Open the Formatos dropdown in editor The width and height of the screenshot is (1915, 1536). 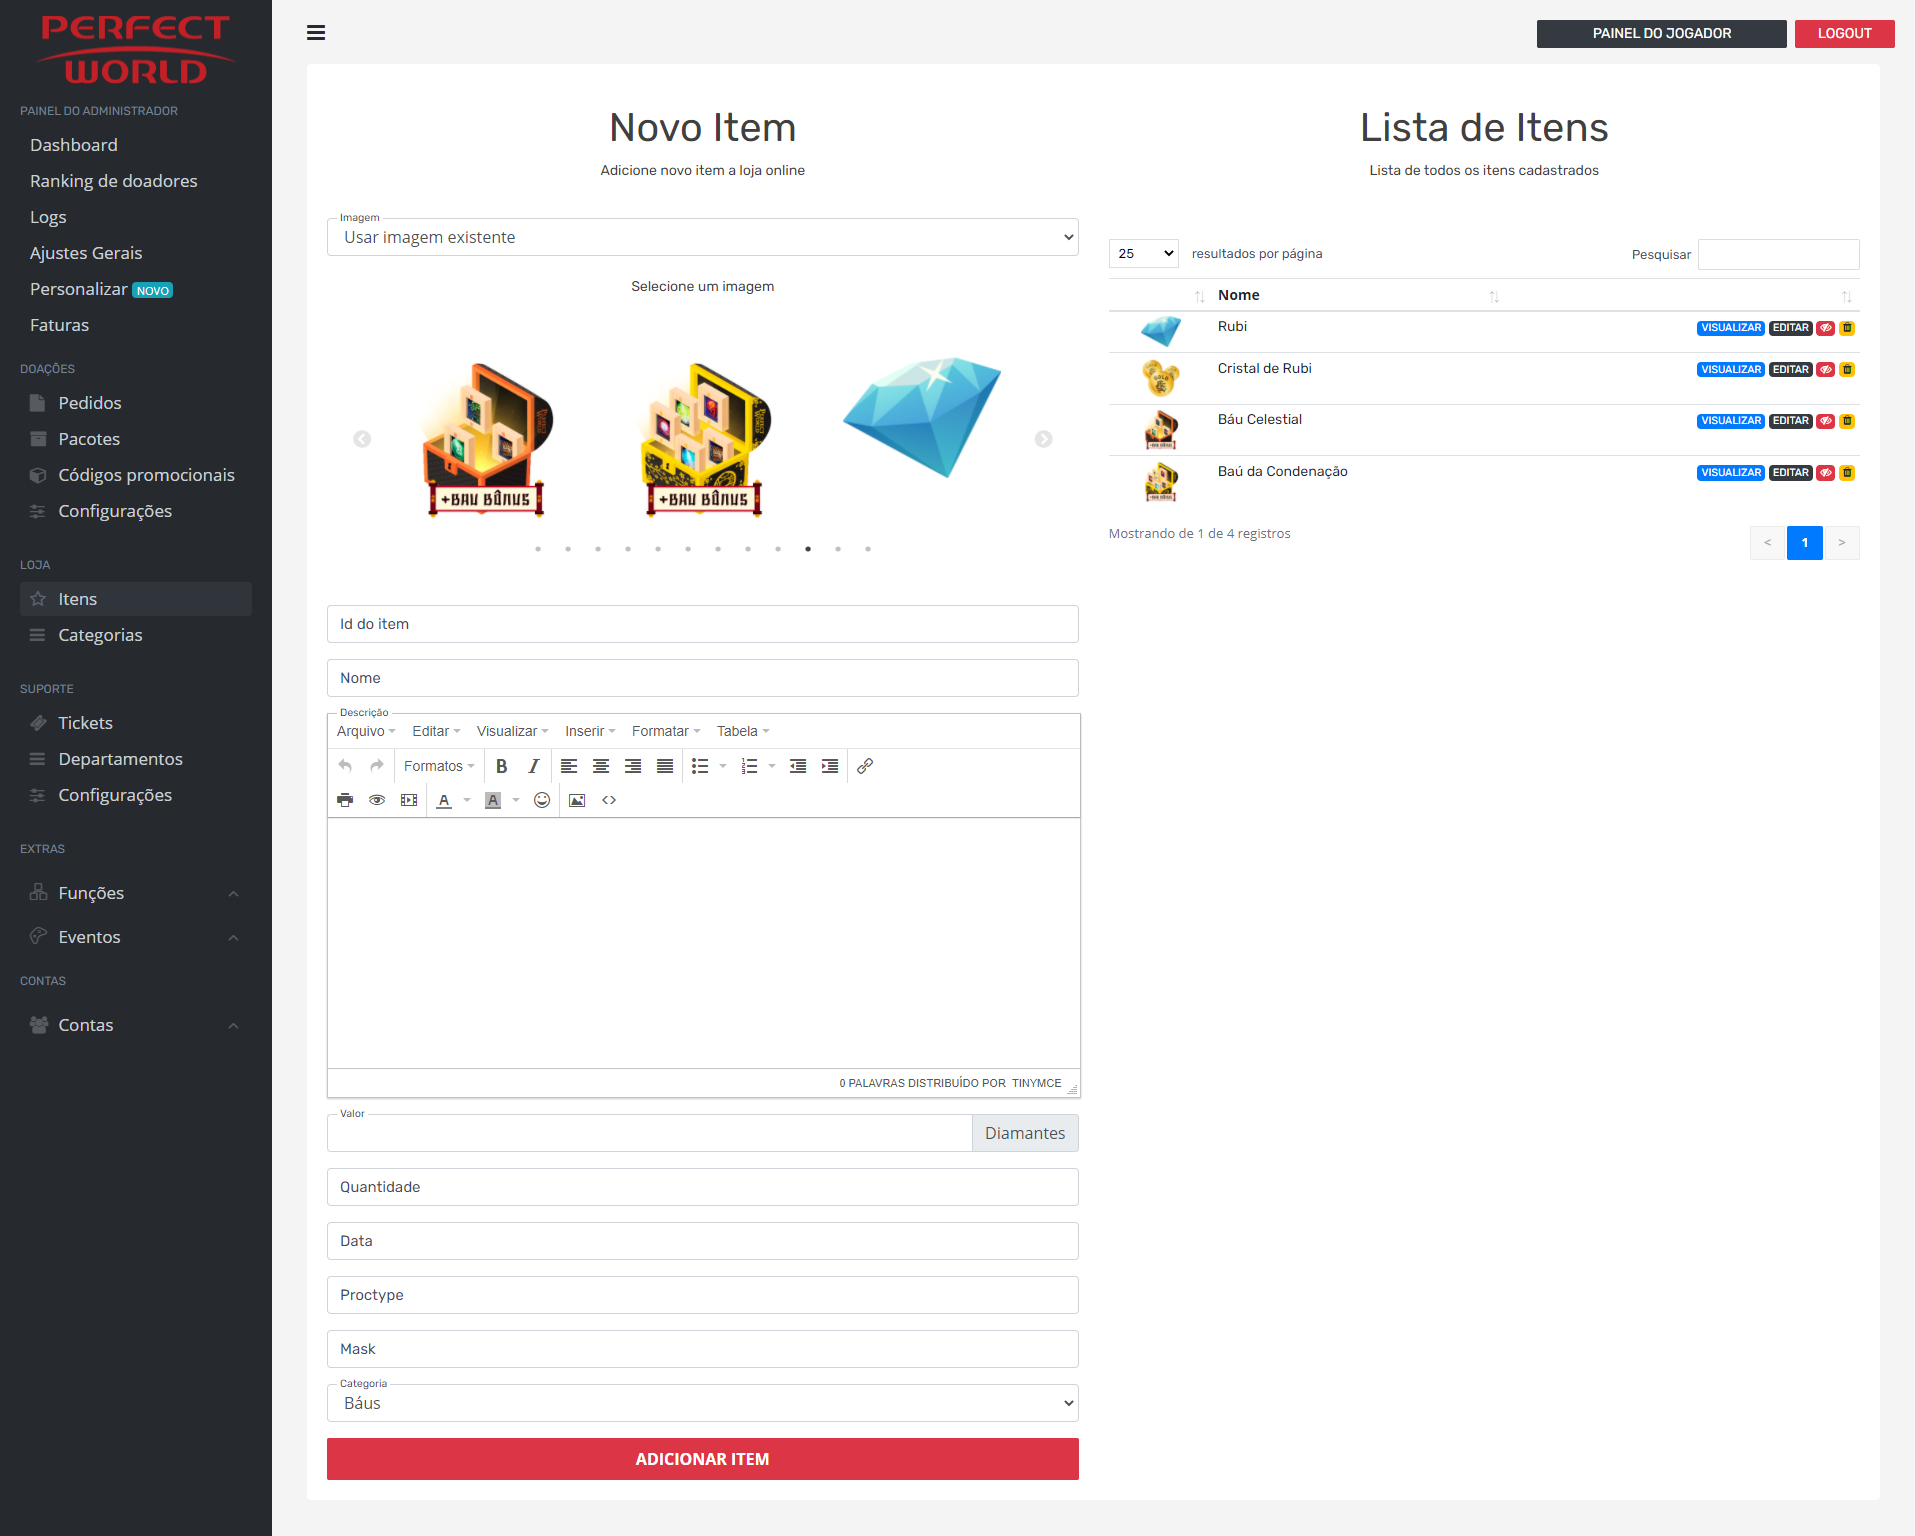pos(439,766)
